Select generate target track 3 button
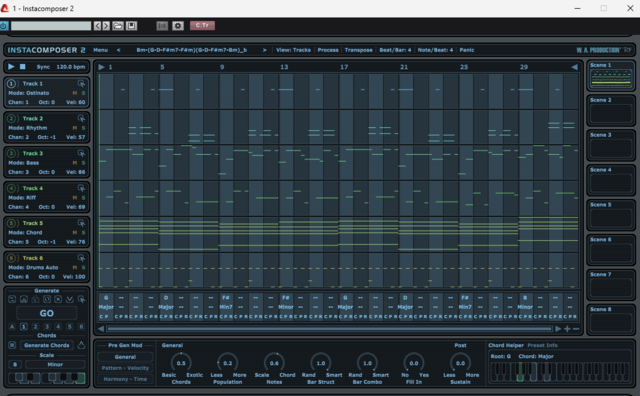Image resolution: width=640 pixels, height=396 pixels. tap(47, 327)
